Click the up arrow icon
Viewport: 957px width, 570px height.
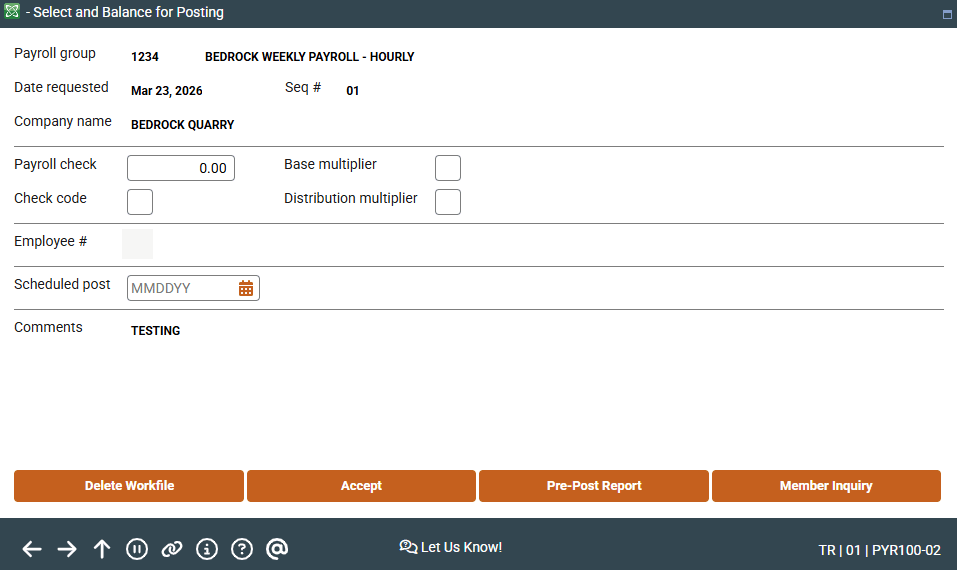(x=102, y=549)
